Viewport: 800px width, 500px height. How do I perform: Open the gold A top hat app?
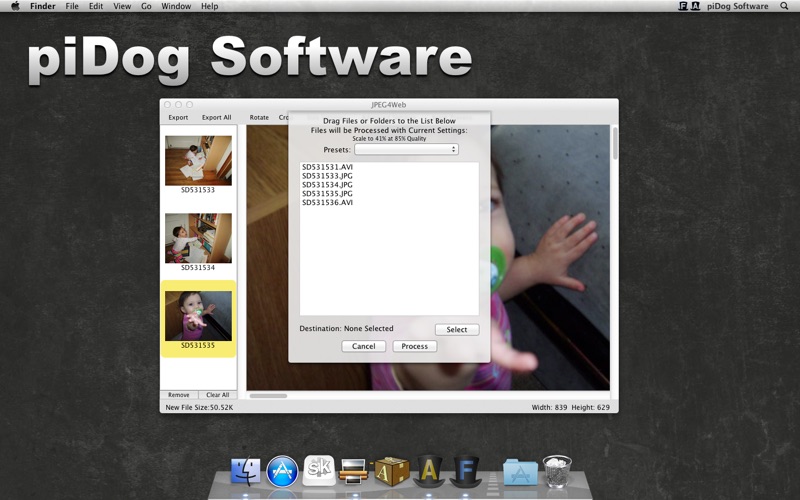(428, 470)
